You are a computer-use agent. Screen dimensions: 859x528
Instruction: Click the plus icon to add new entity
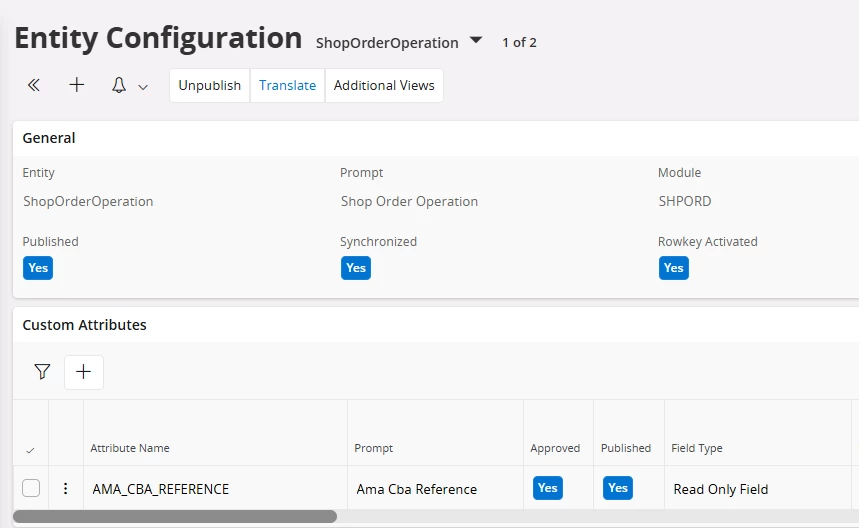pos(77,86)
